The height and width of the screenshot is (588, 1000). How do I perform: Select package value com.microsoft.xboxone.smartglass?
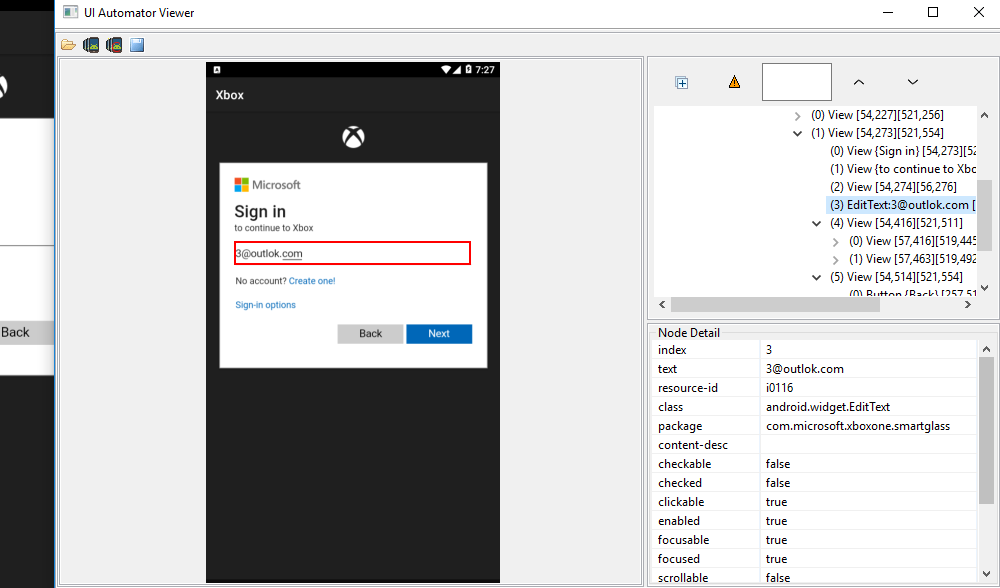pos(868,426)
